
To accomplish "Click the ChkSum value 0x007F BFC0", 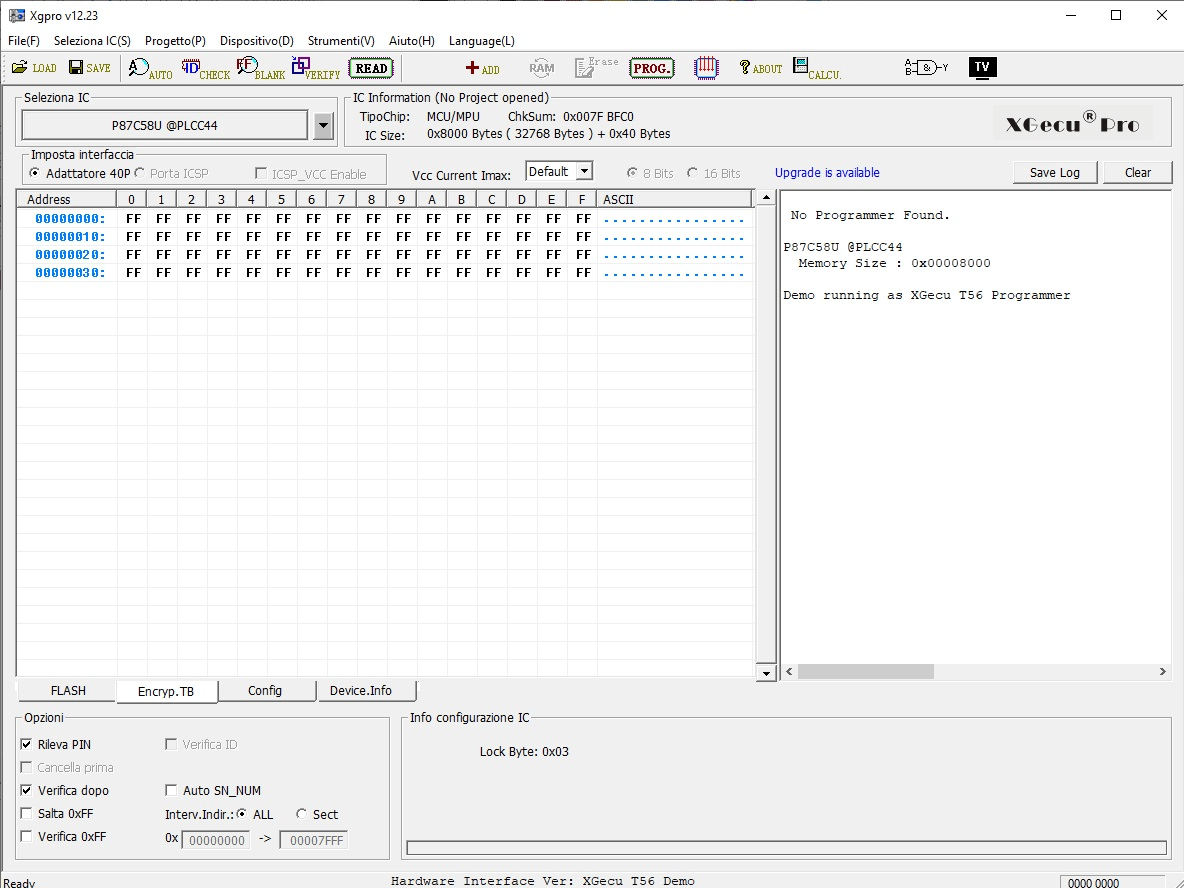I will 598,117.
